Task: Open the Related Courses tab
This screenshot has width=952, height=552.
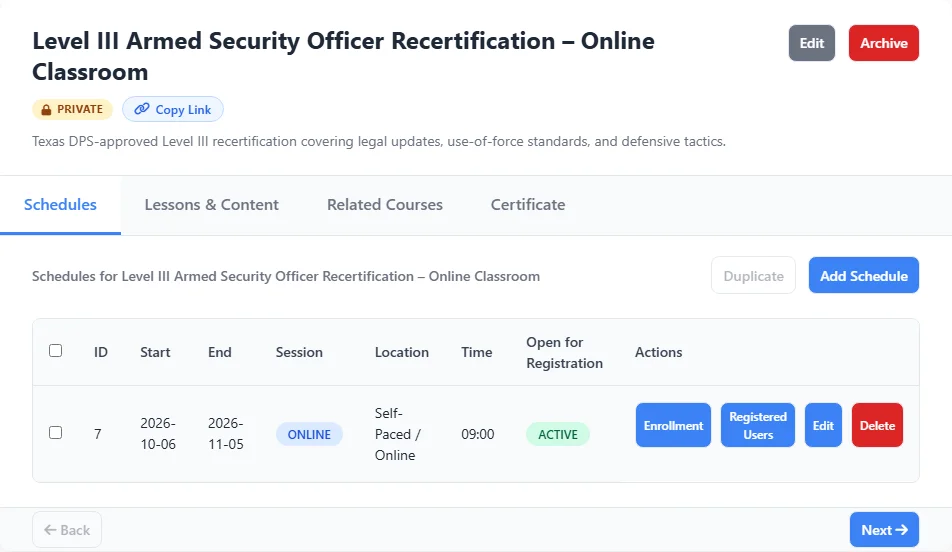Action: click(x=385, y=205)
